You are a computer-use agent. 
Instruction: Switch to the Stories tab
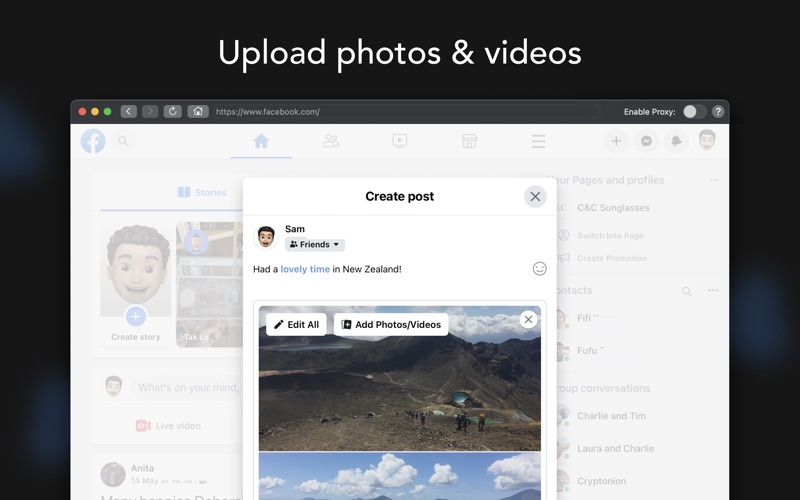tap(203, 192)
